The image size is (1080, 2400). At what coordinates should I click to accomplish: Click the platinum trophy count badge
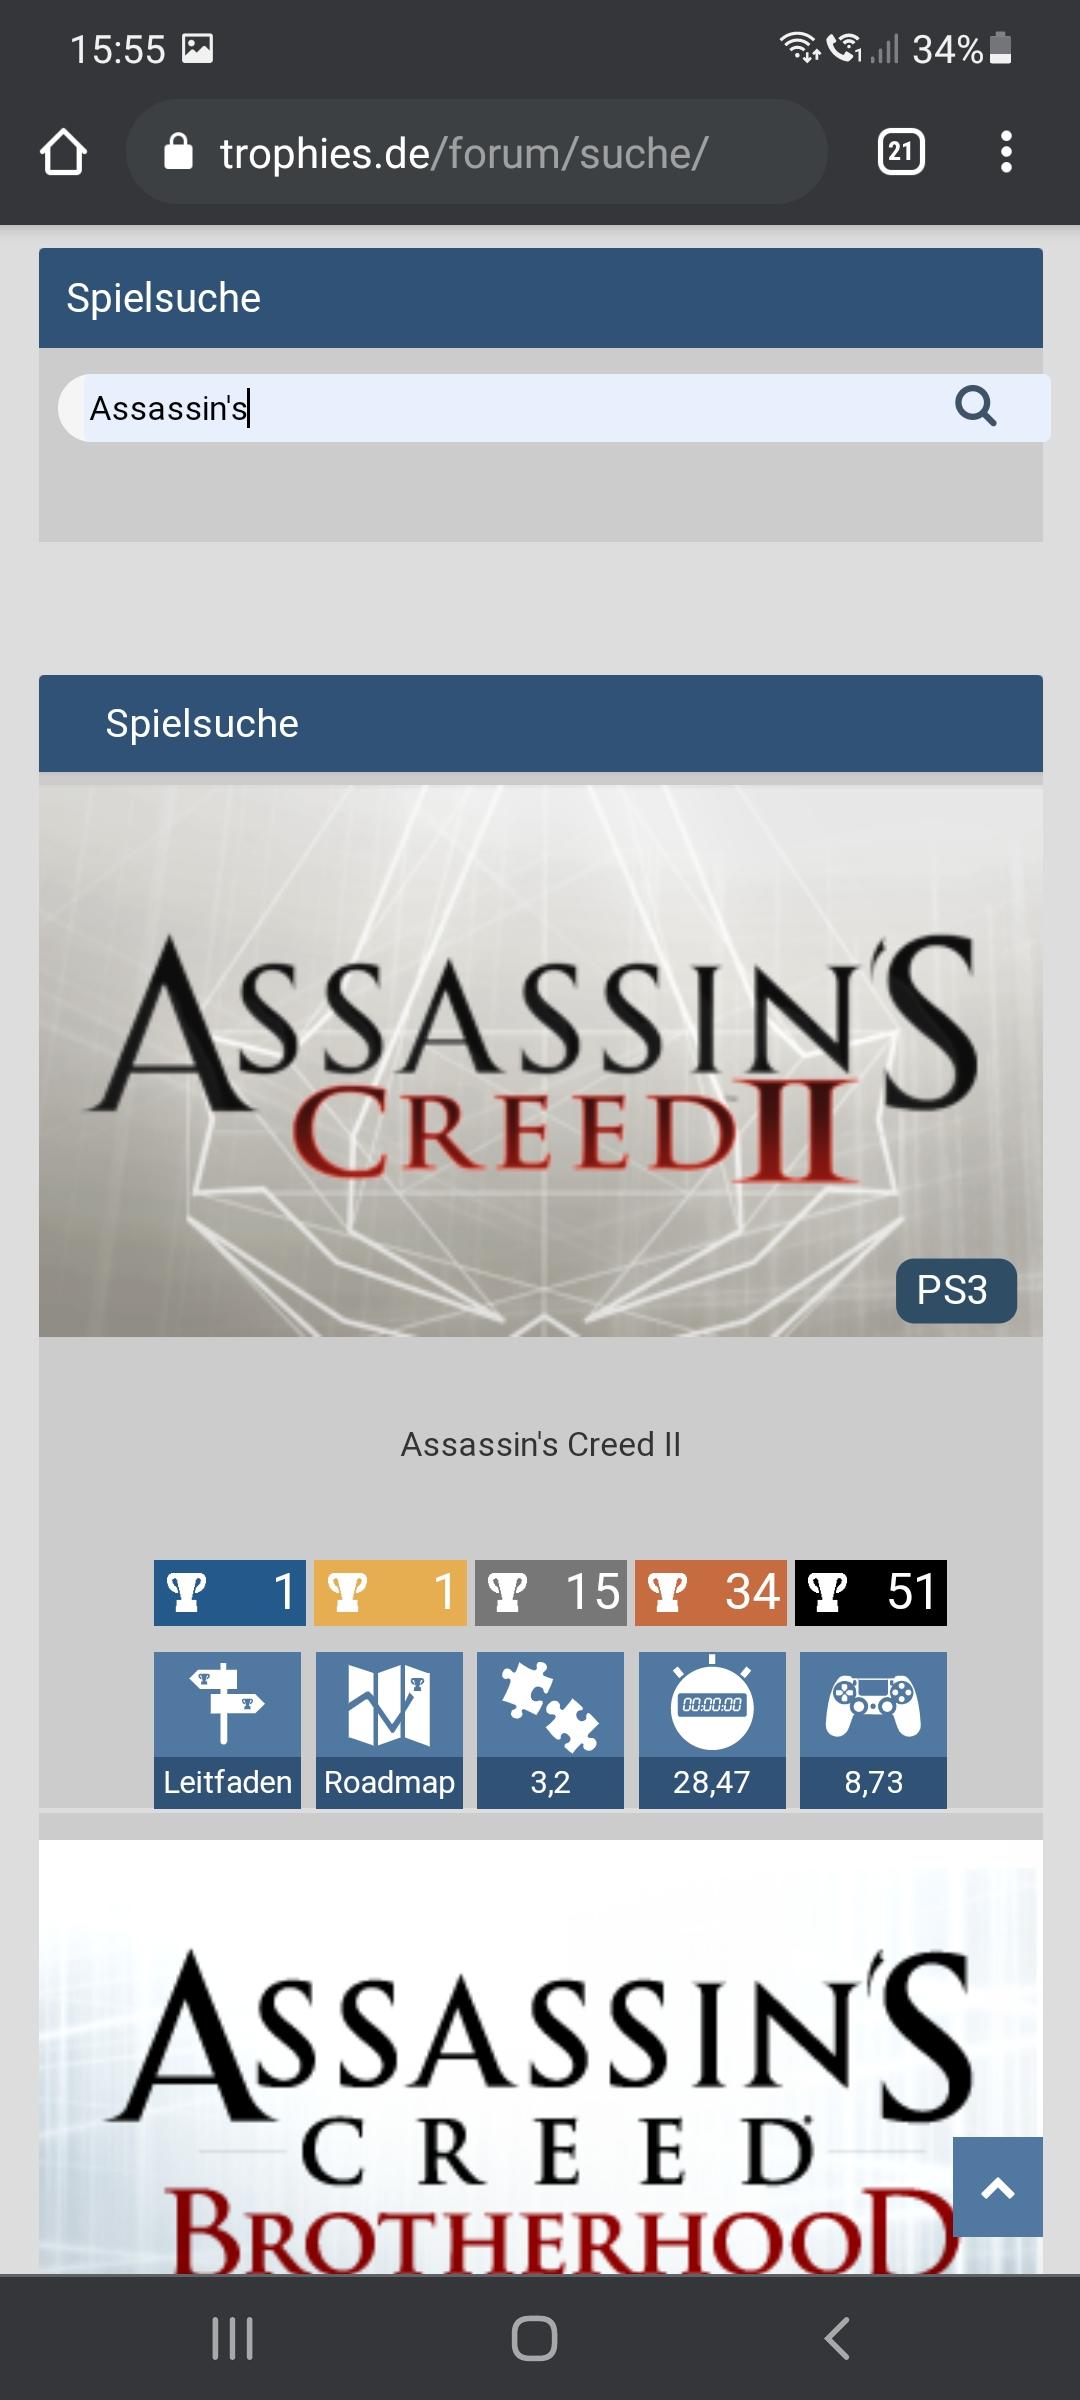tap(230, 1592)
